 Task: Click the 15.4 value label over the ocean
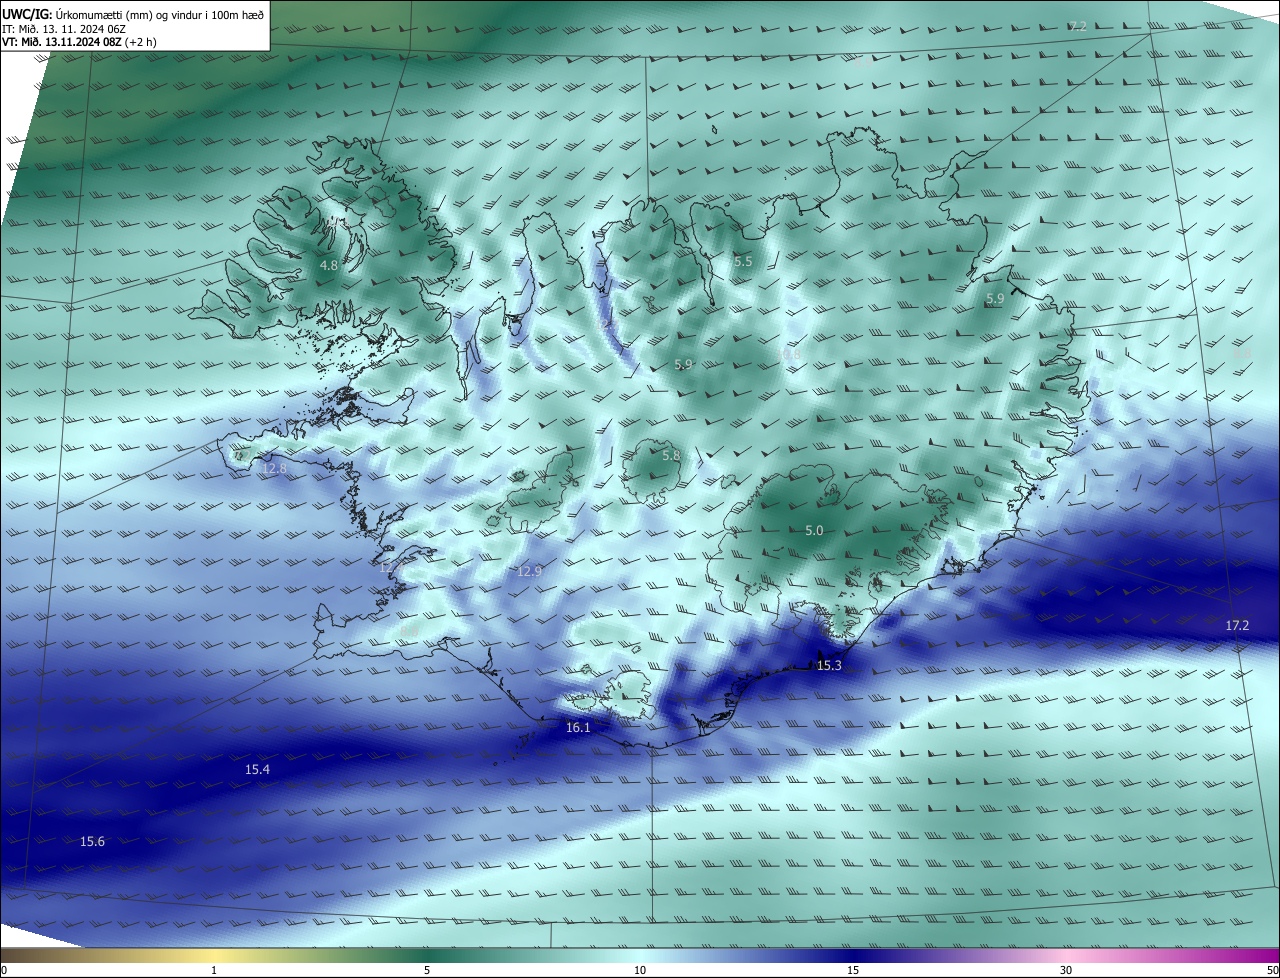pyautogui.click(x=257, y=770)
